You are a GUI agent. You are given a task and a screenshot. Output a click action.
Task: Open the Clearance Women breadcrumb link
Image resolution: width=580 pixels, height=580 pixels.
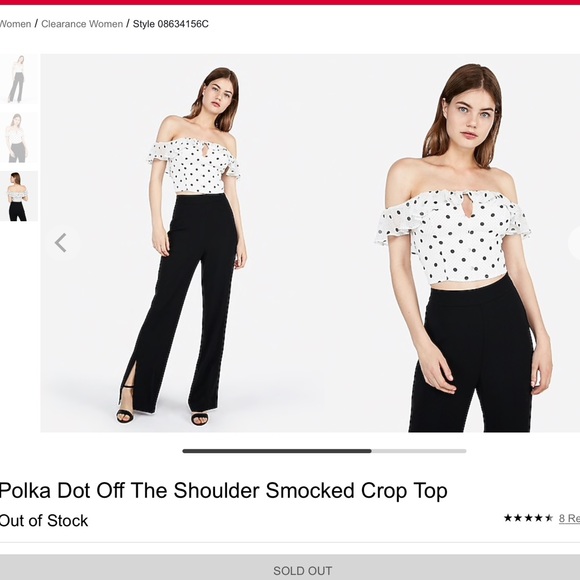(x=82, y=24)
